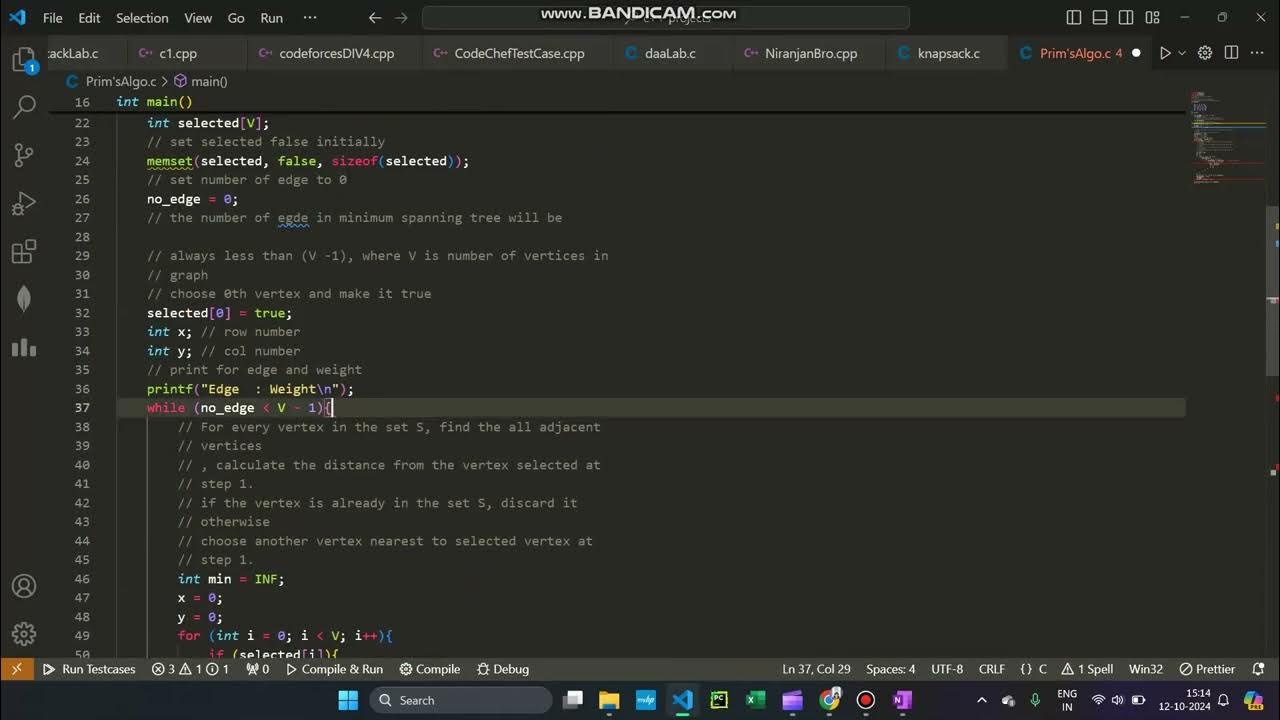
Task: Open the editor title bar gear settings icon
Action: point(1205,53)
